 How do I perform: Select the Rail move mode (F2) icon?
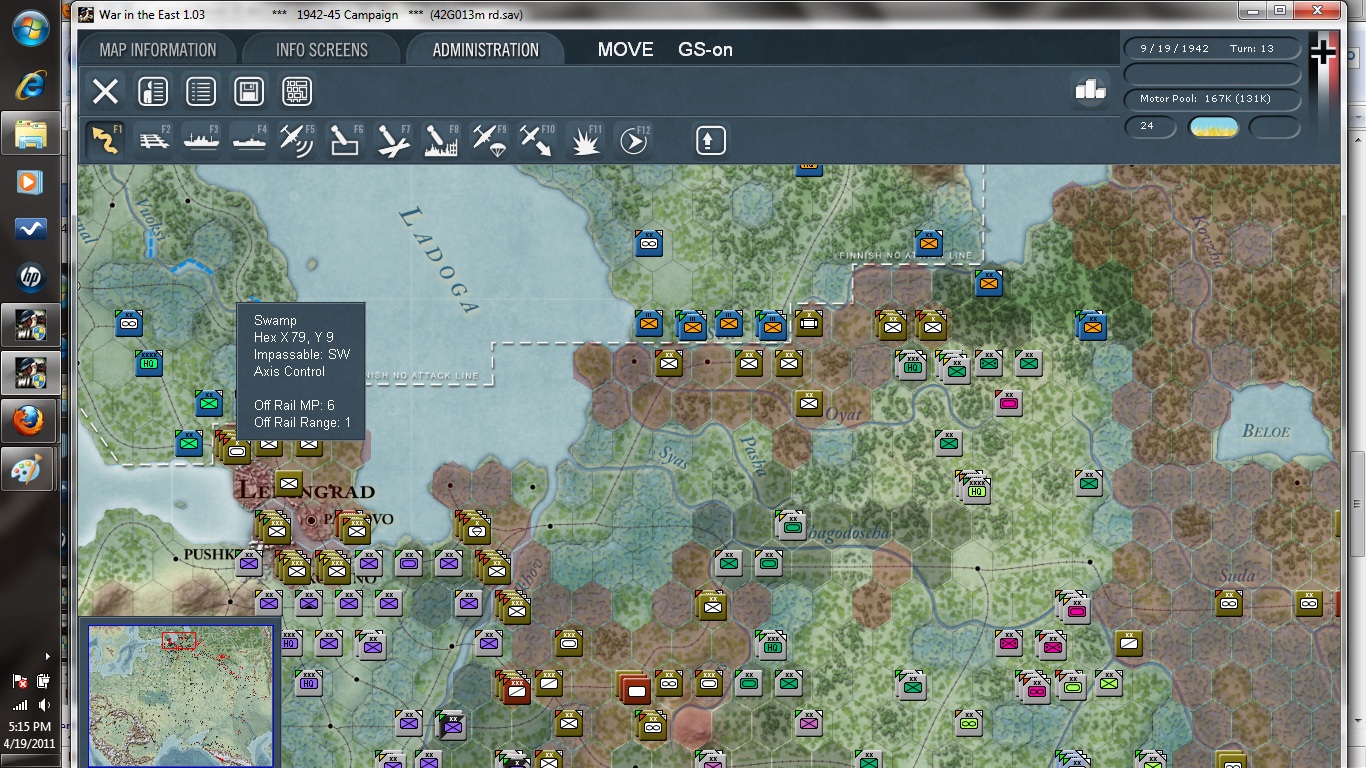153,140
